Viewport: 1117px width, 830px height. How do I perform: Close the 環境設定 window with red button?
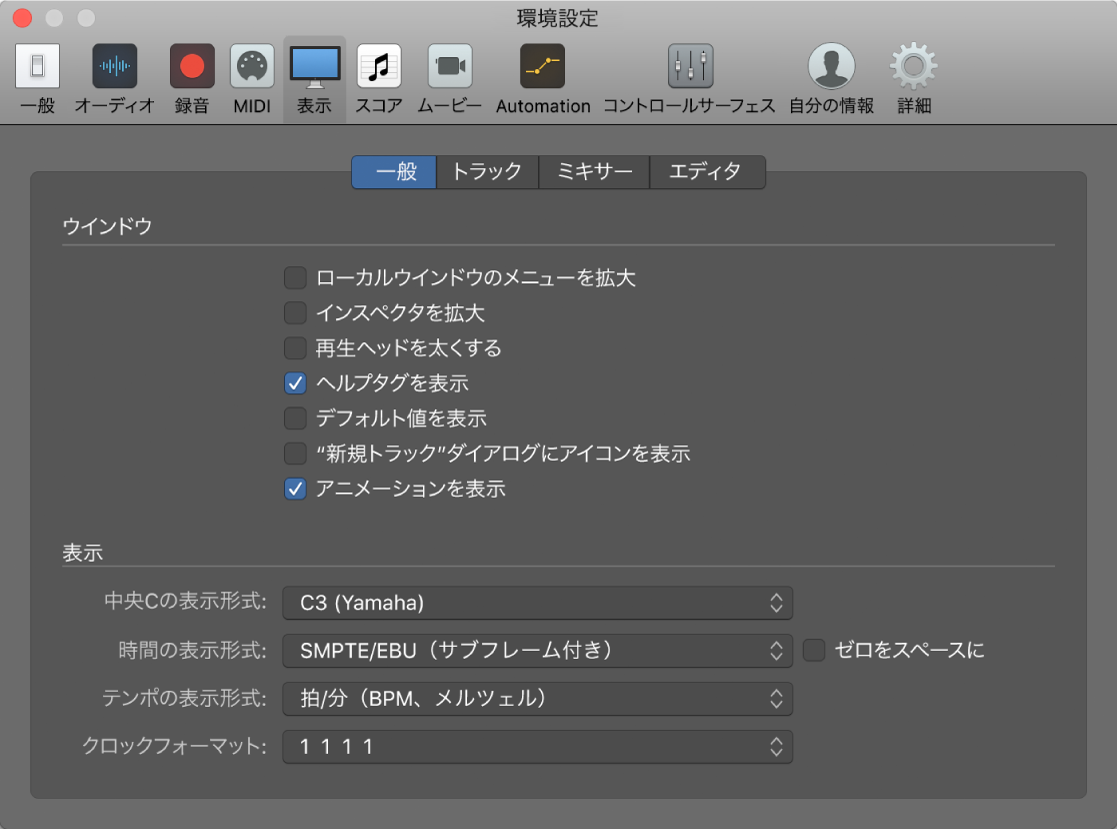tap(23, 18)
